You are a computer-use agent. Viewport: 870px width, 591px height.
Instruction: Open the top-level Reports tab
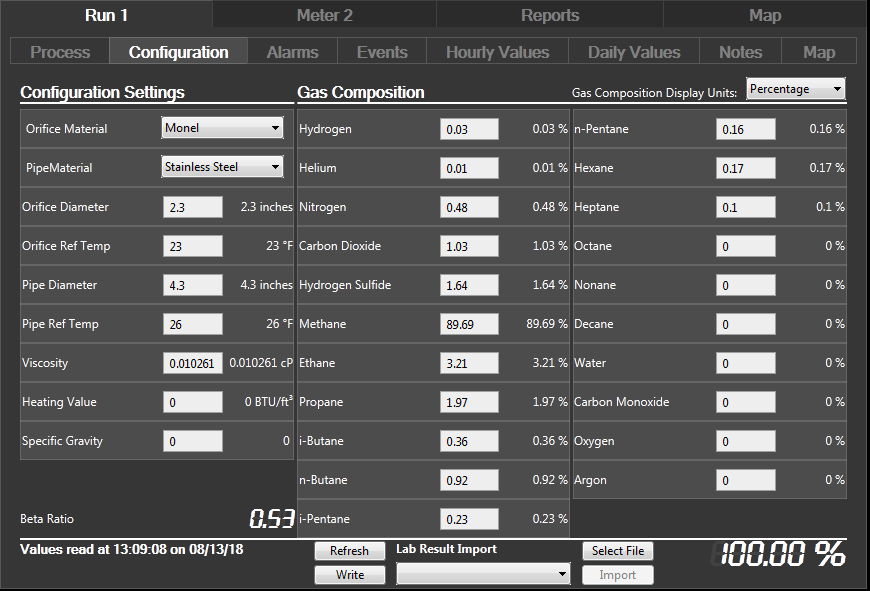(549, 15)
